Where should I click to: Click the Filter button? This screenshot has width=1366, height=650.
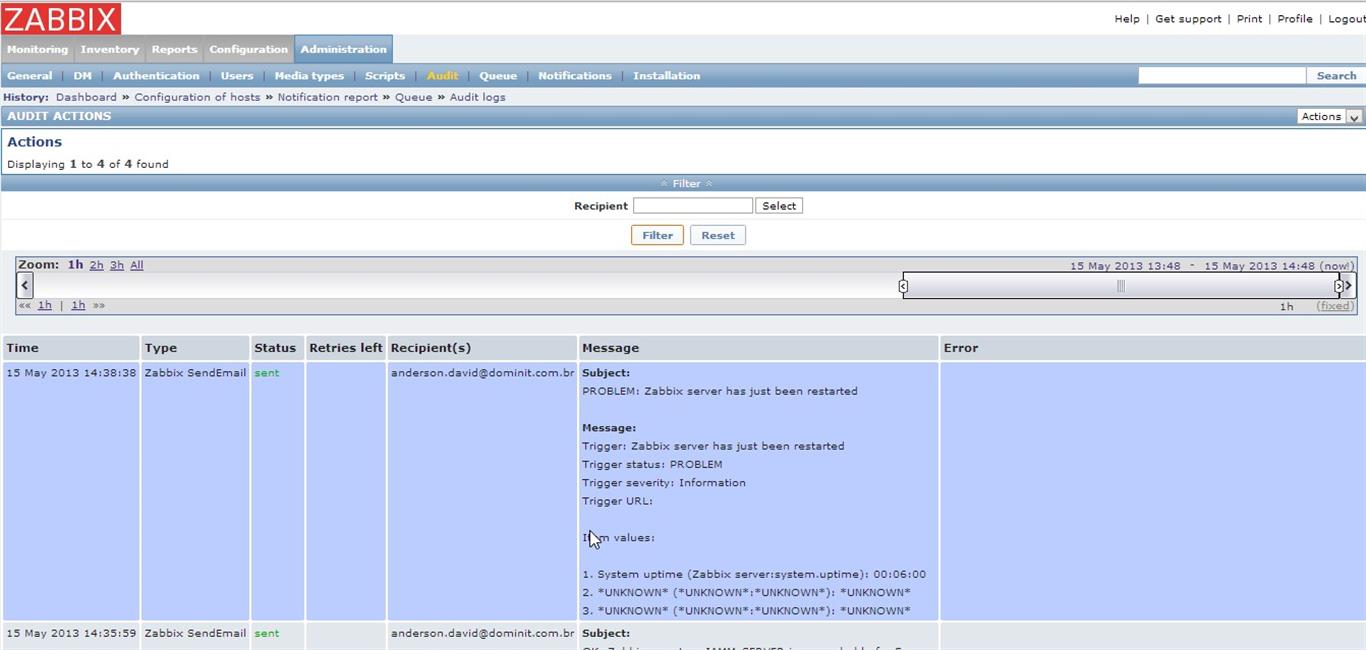pyautogui.click(x=657, y=235)
